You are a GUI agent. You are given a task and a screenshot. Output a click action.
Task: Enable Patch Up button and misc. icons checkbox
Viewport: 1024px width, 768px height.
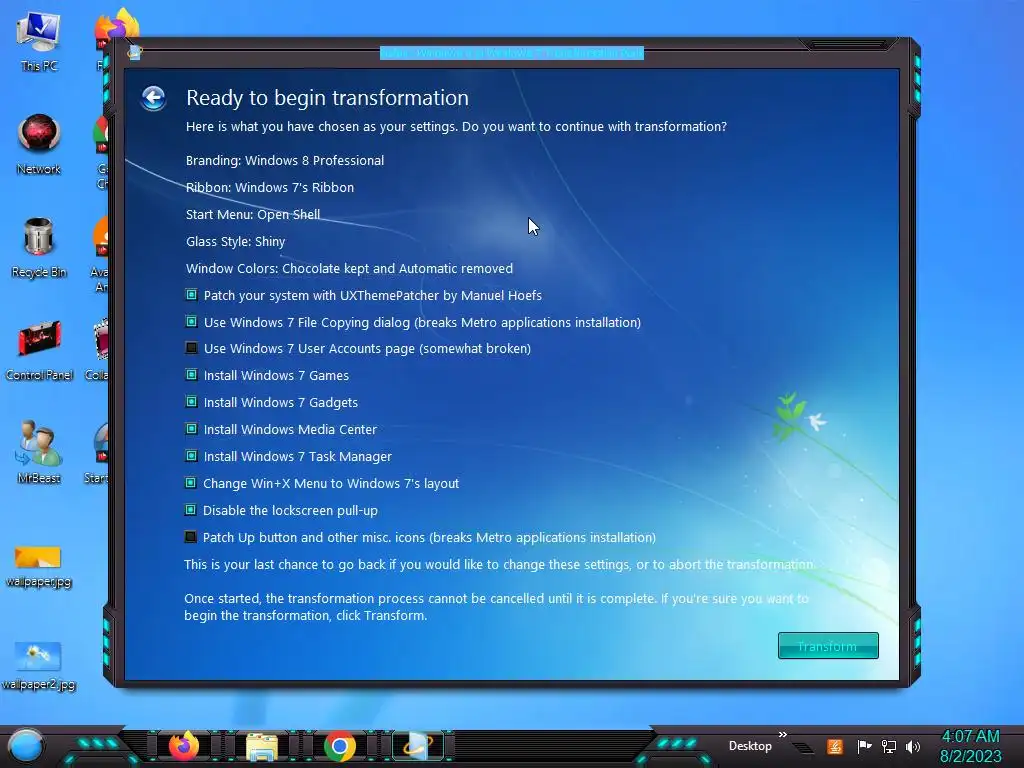pos(191,537)
